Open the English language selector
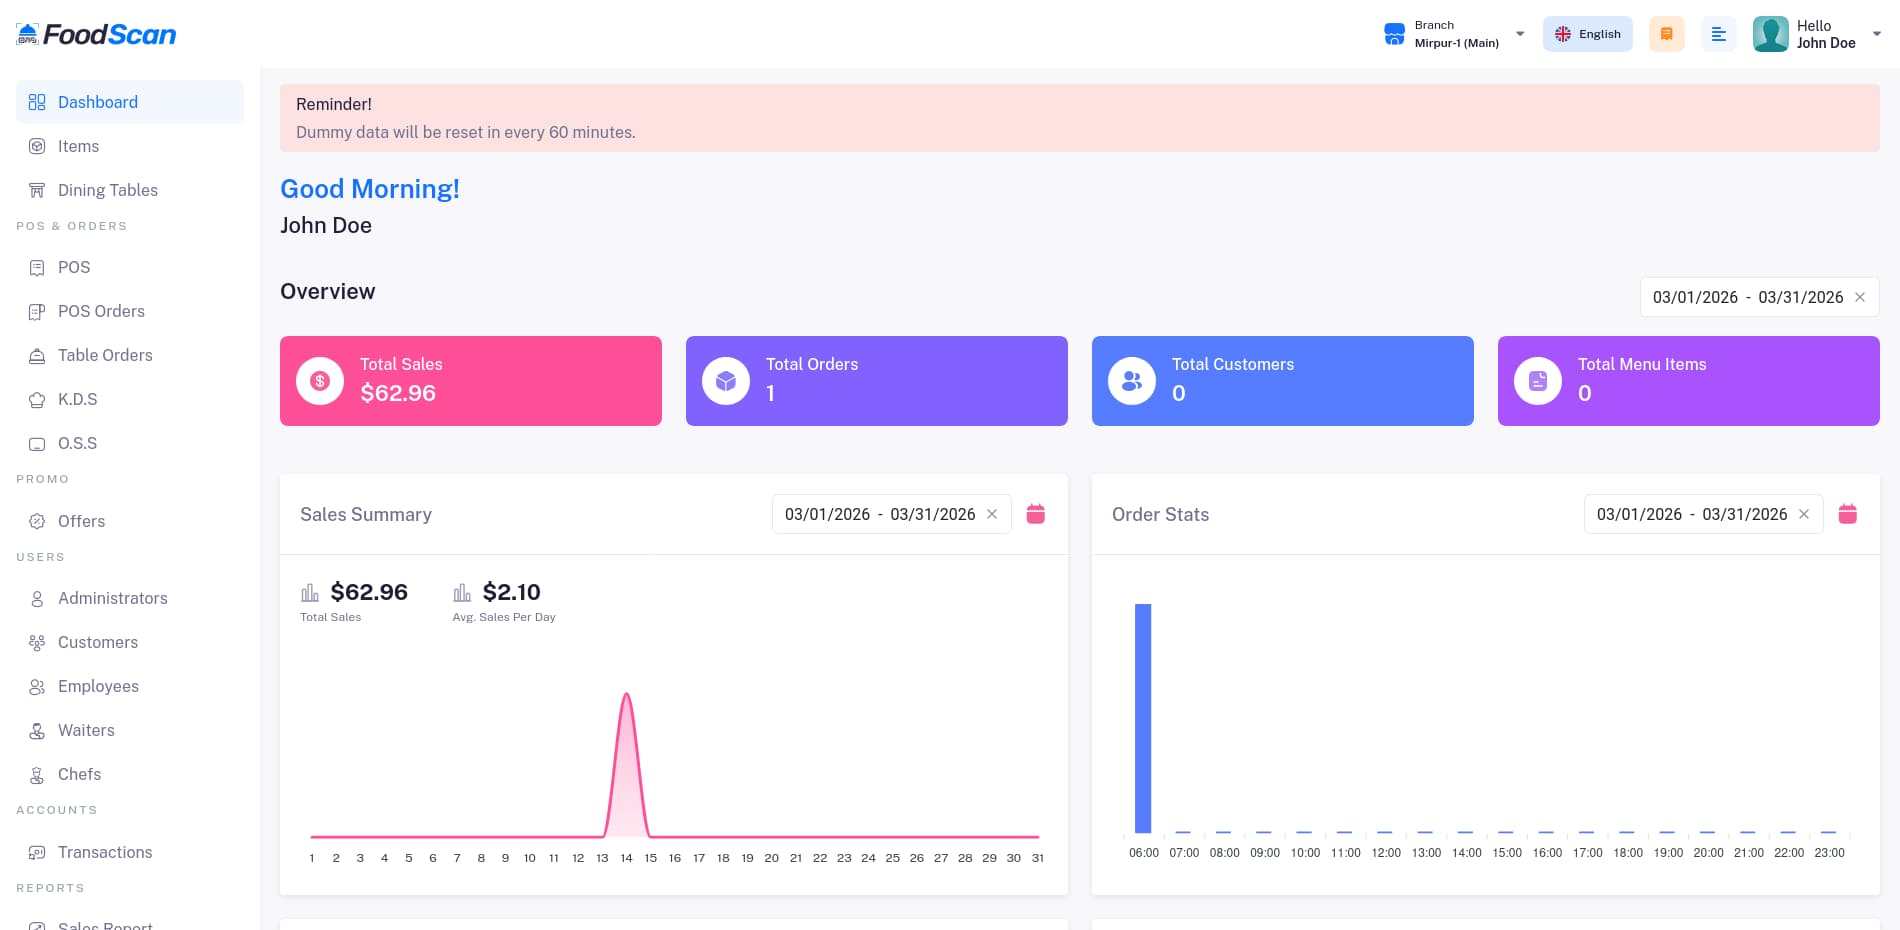The height and width of the screenshot is (930, 1900). (1588, 34)
